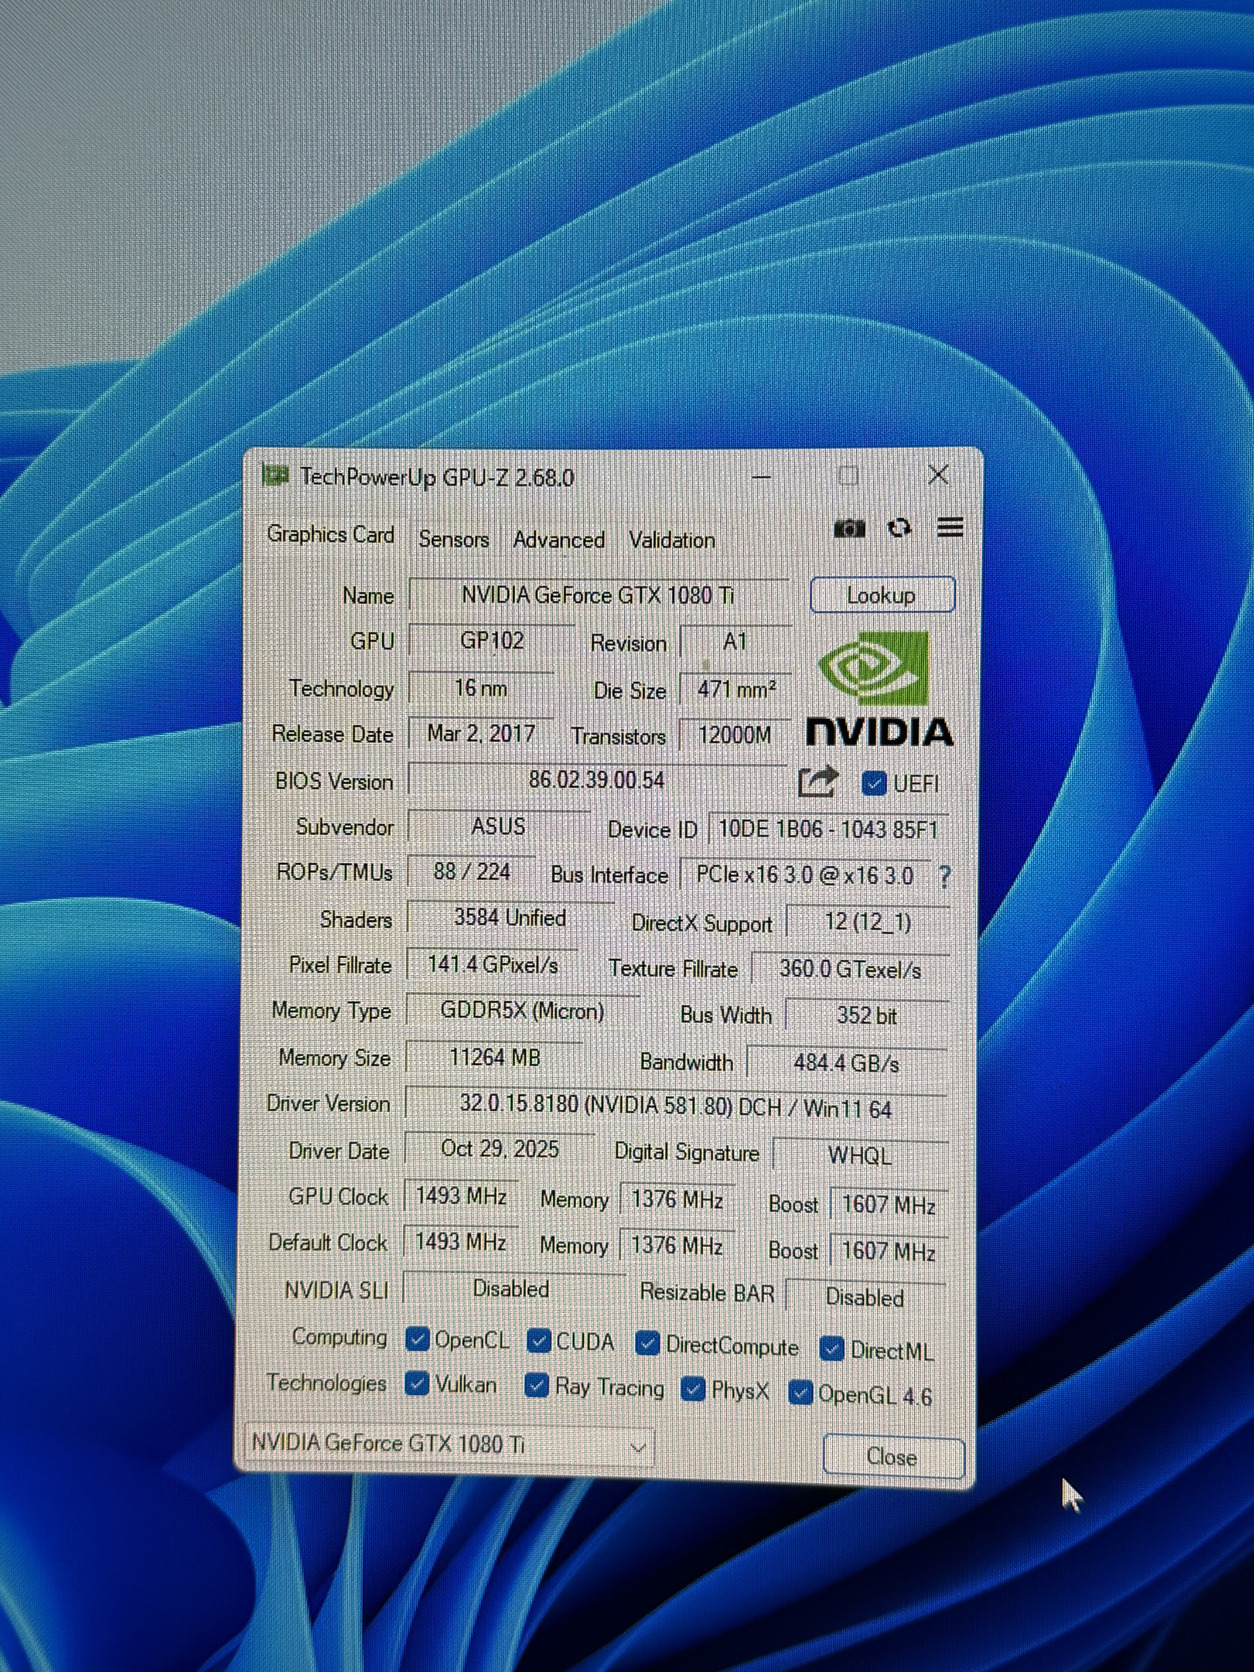Image resolution: width=1254 pixels, height=1672 pixels.
Task: Click the Bus Width value 352 bit
Action: coord(867,1016)
